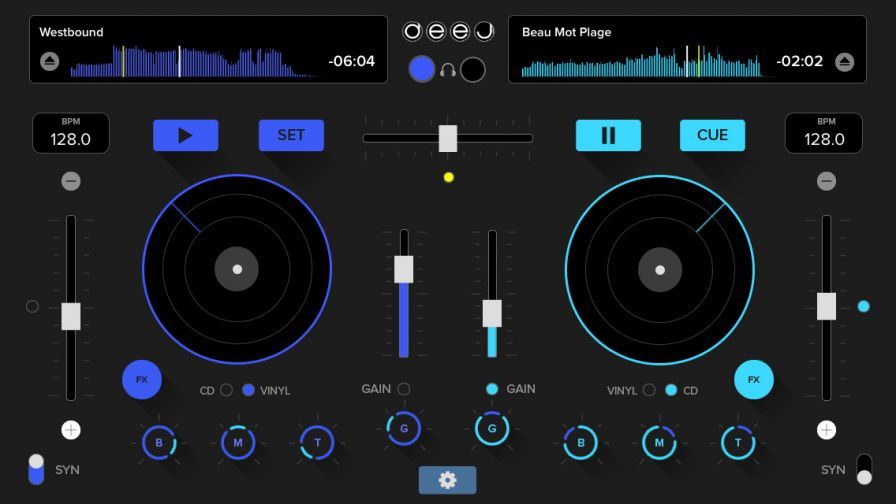This screenshot has height=504, width=896.
Task: Click the headphones icon at top center
Action: (x=447, y=70)
